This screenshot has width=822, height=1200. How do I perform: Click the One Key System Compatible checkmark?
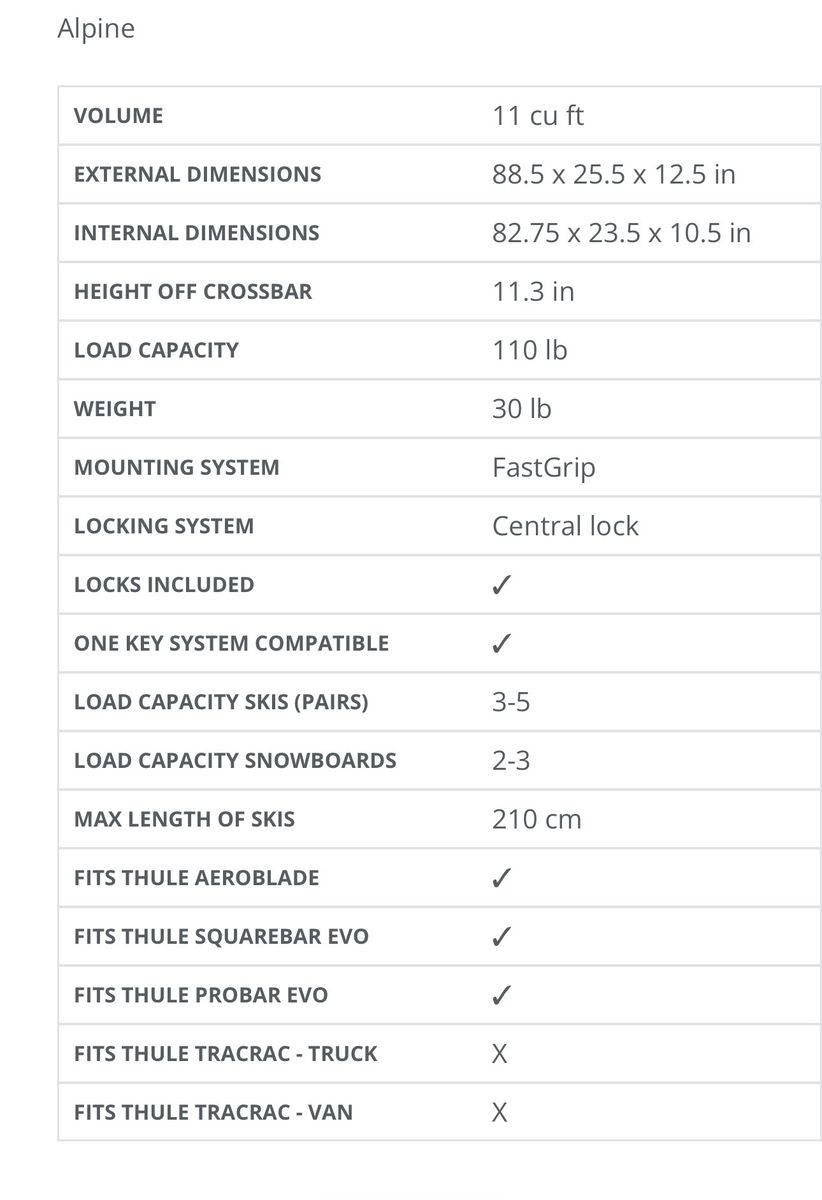pos(502,644)
